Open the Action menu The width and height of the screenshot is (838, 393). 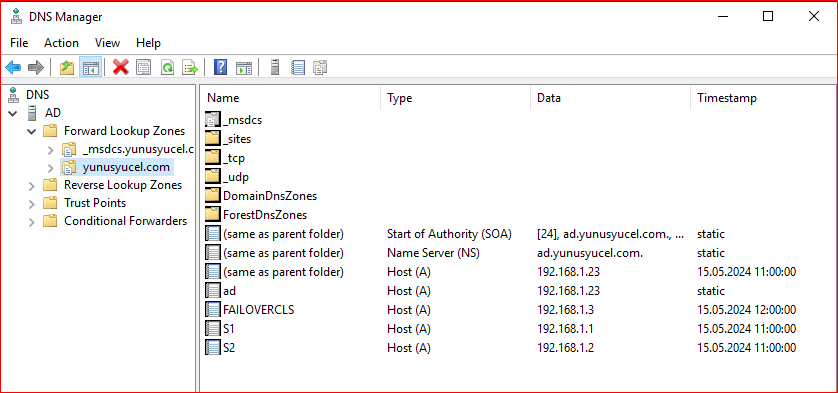pos(61,43)
